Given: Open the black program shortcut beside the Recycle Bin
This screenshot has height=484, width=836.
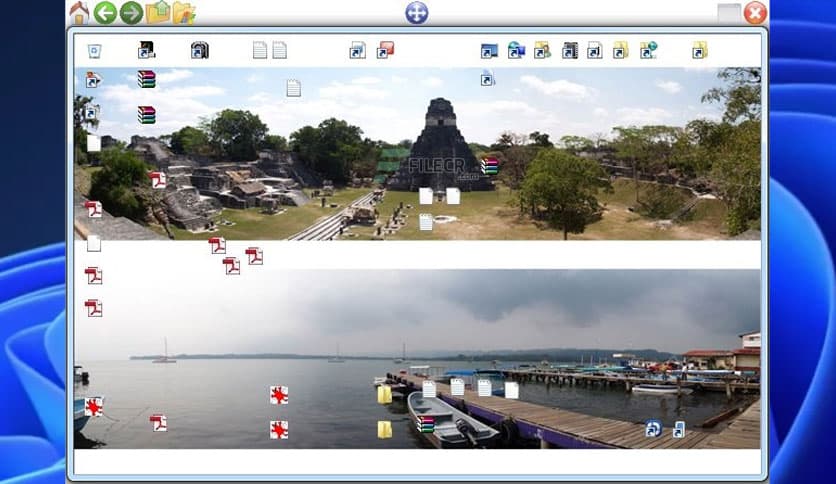Looking at the screenshot, I should point(146,50).
